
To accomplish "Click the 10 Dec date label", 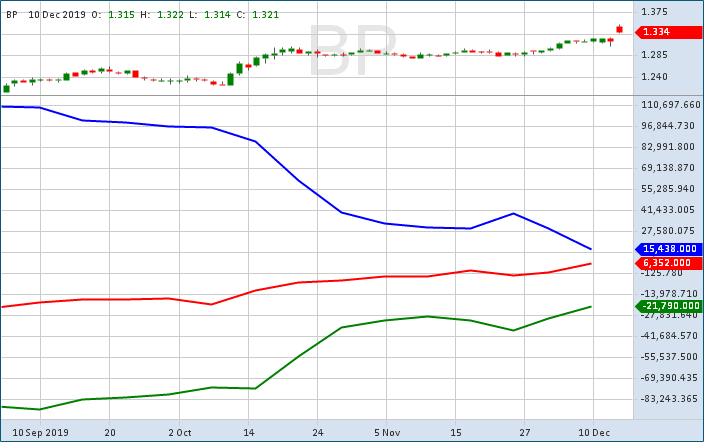I will 594,433.
